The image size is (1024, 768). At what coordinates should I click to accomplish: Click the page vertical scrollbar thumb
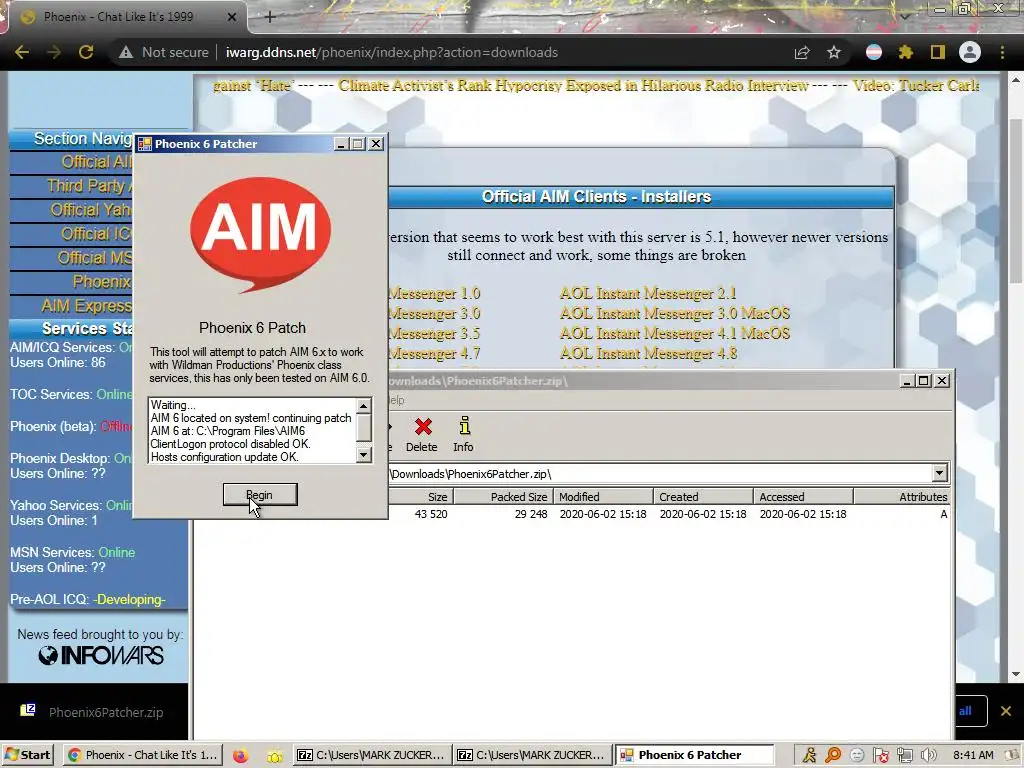click(x=1016, y=199)
